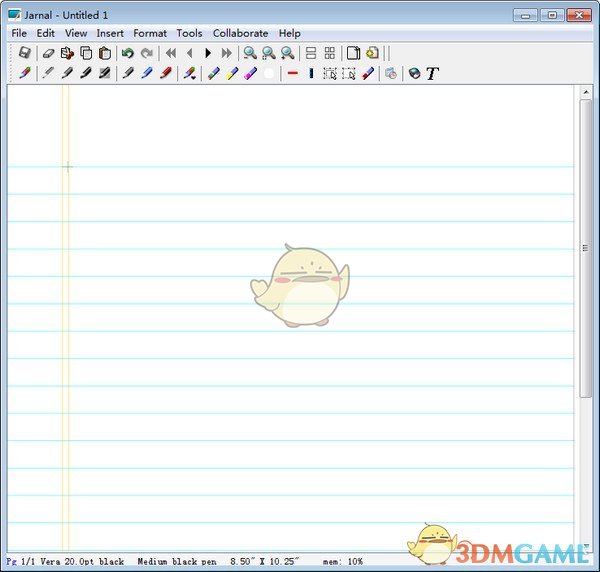Image resolution: width=600 pixels, height=572 pixels.
Task: Open the Help menu
Action: [x=290, y=33]
